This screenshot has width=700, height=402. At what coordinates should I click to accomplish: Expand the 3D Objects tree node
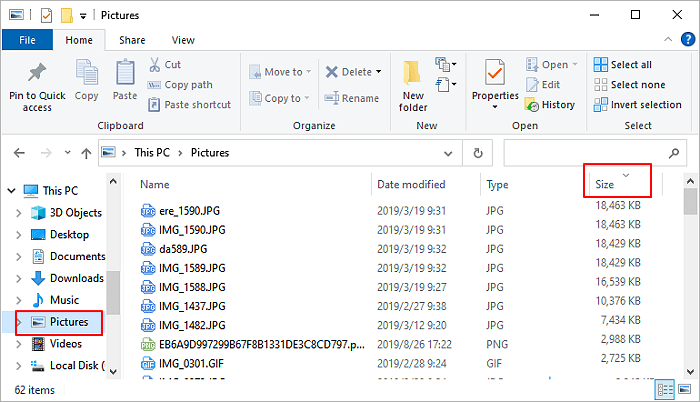click(x=18, y=213)
